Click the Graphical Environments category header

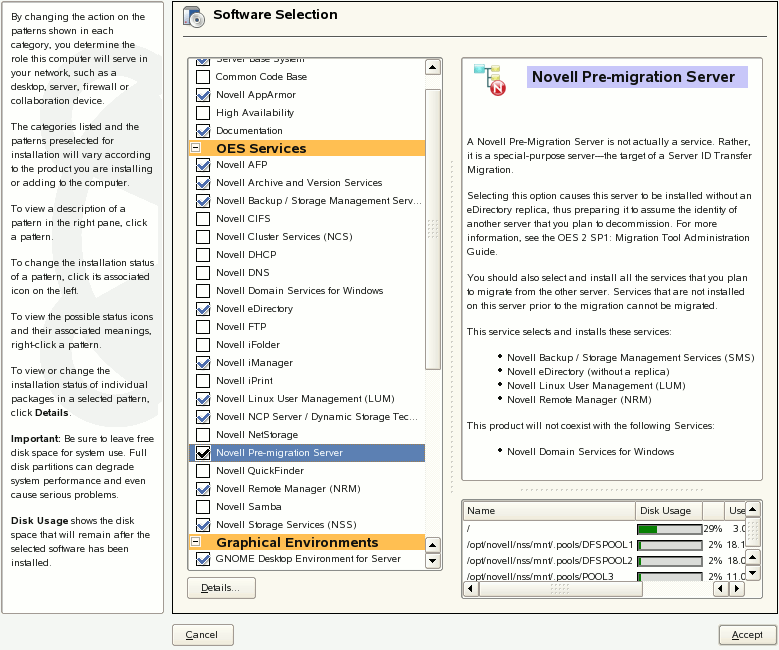click(307, 542)
